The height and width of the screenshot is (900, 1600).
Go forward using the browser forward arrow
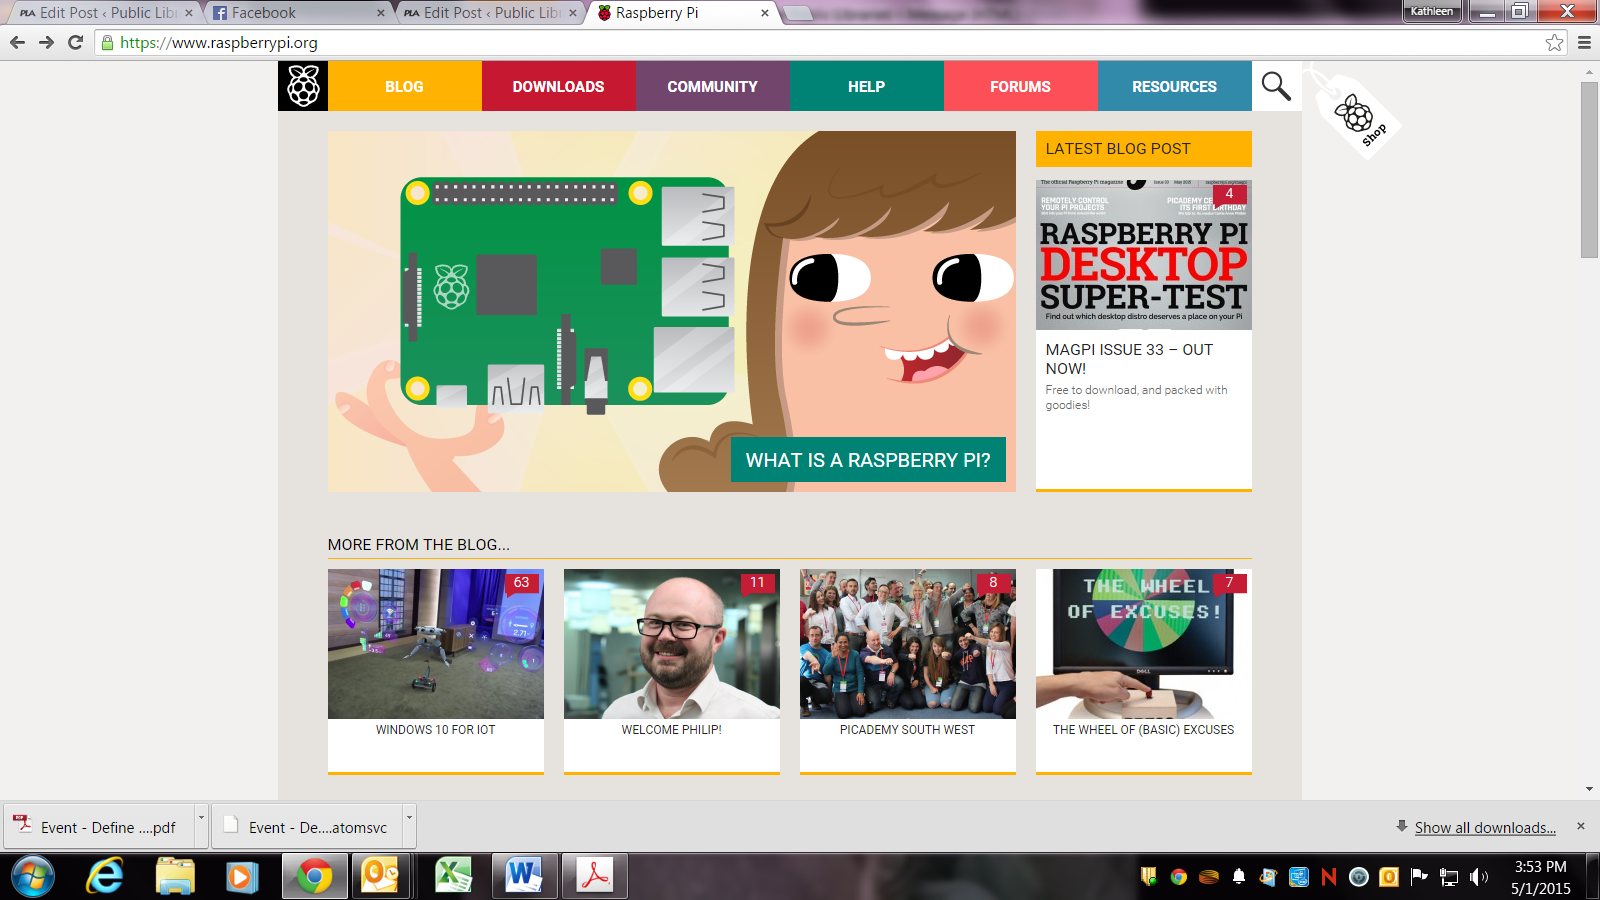point(46,42)
